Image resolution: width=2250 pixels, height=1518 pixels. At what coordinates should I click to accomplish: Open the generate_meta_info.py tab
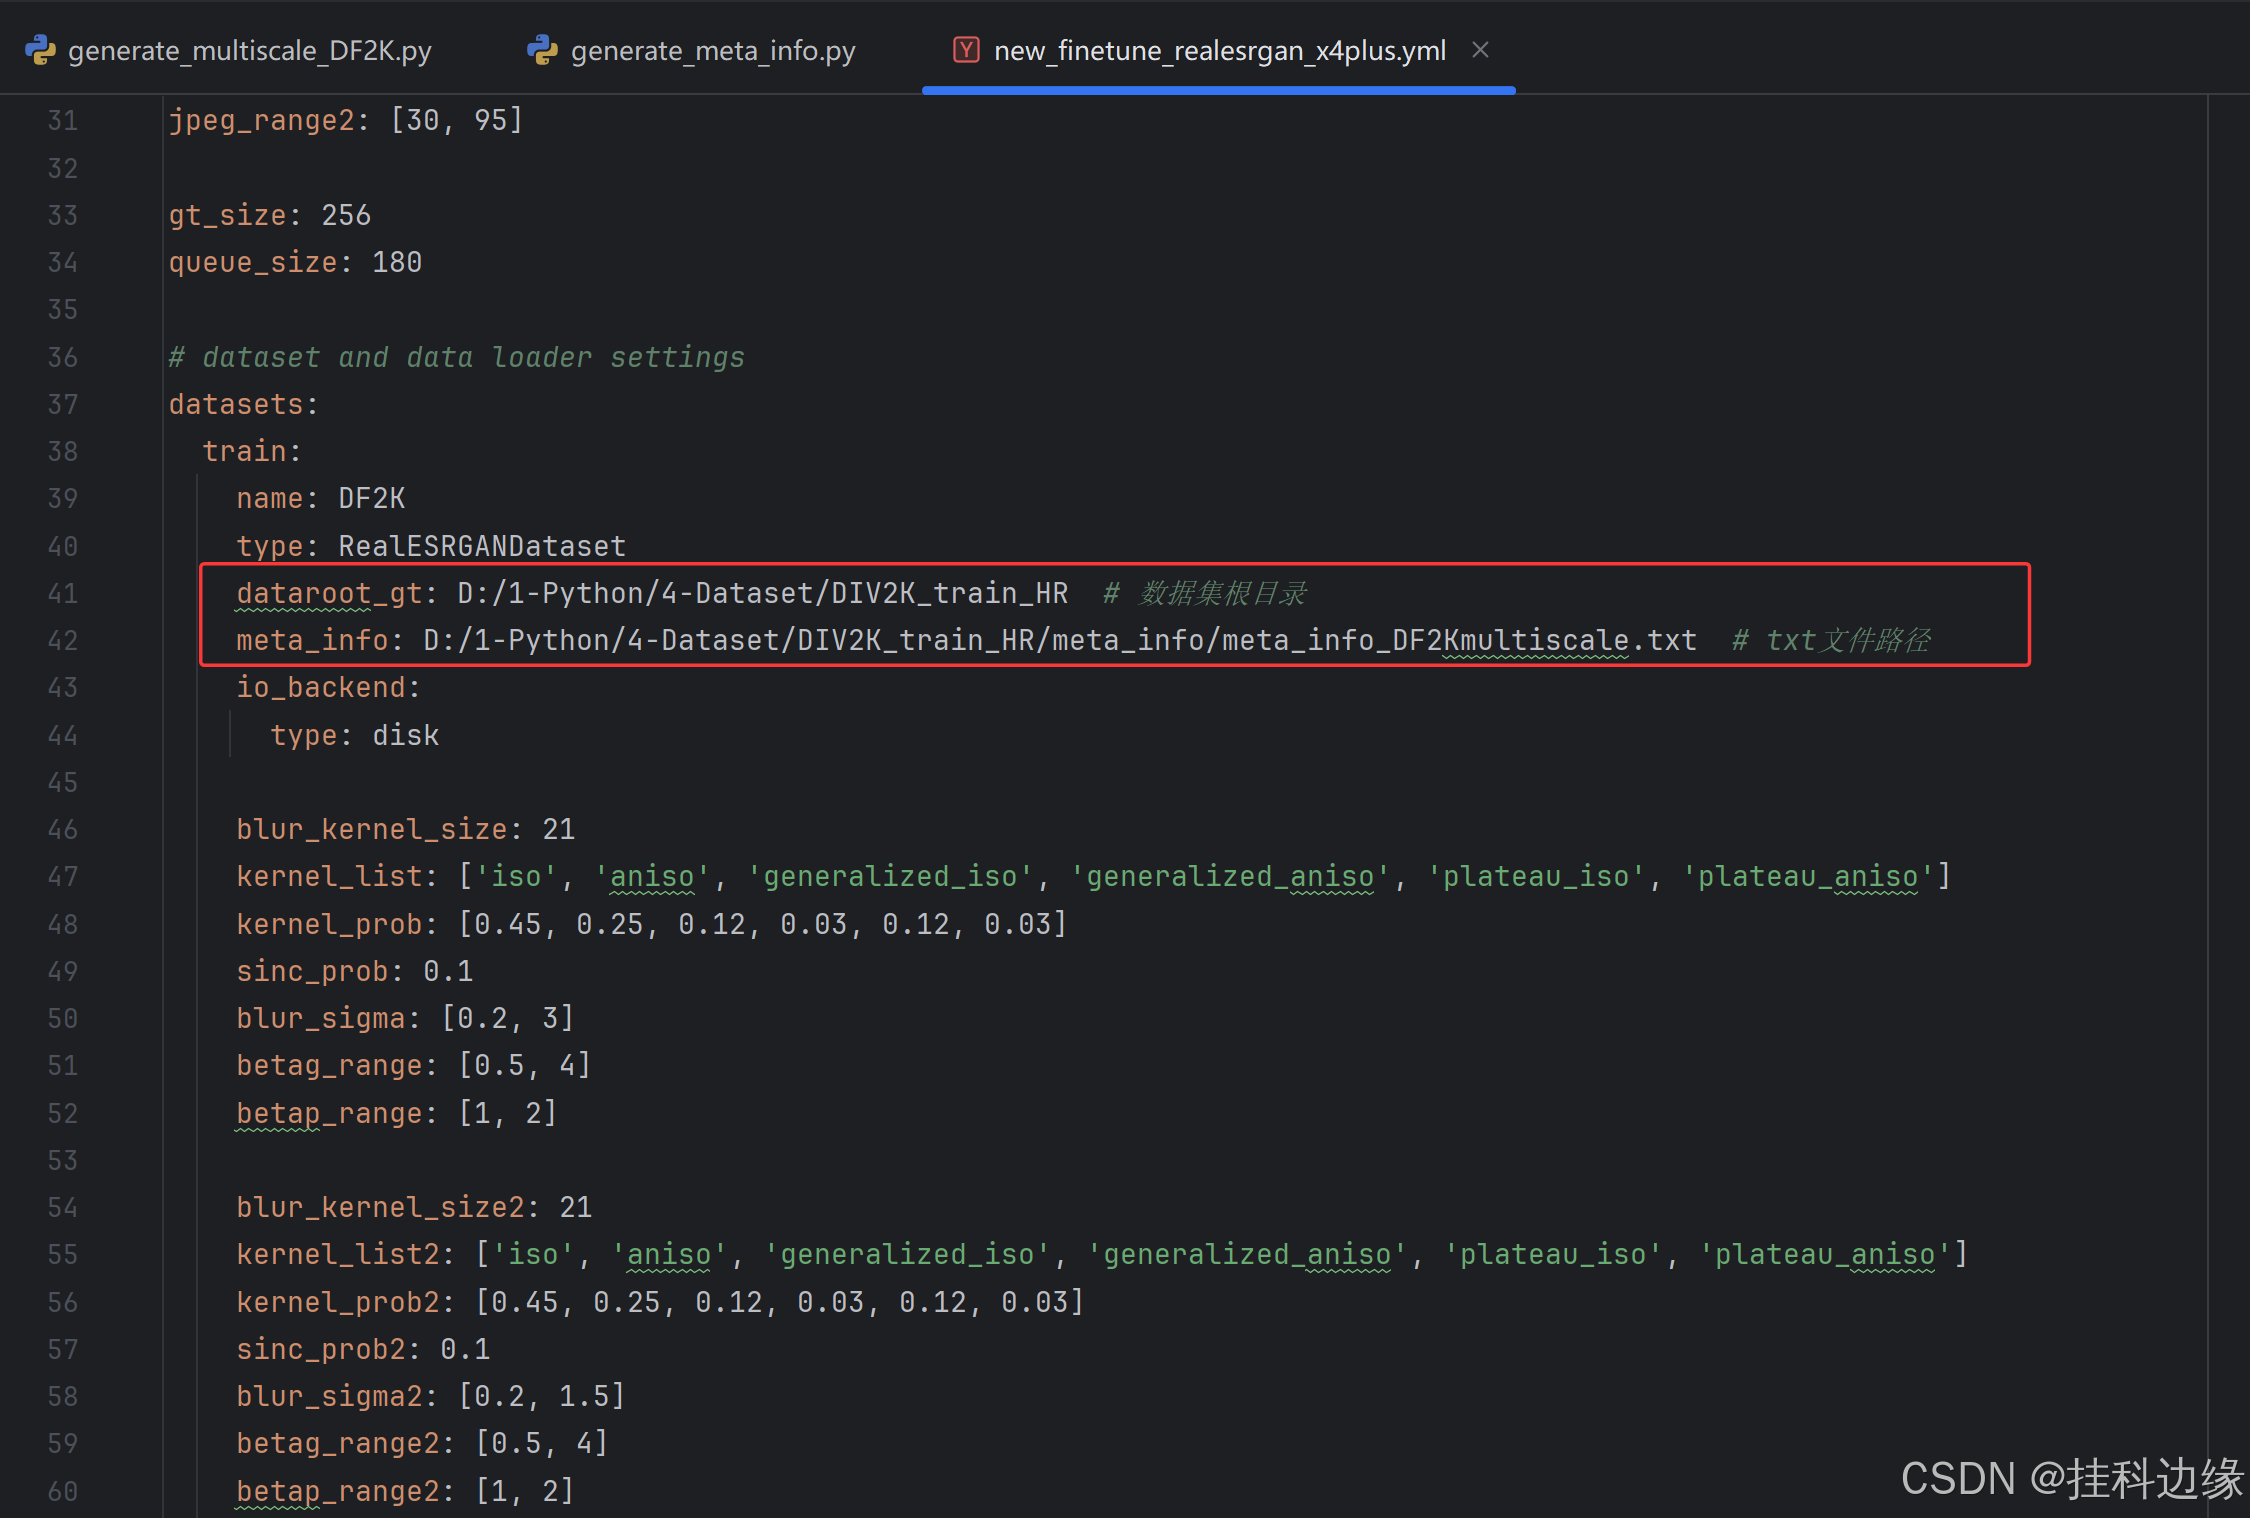pos(712,50)
